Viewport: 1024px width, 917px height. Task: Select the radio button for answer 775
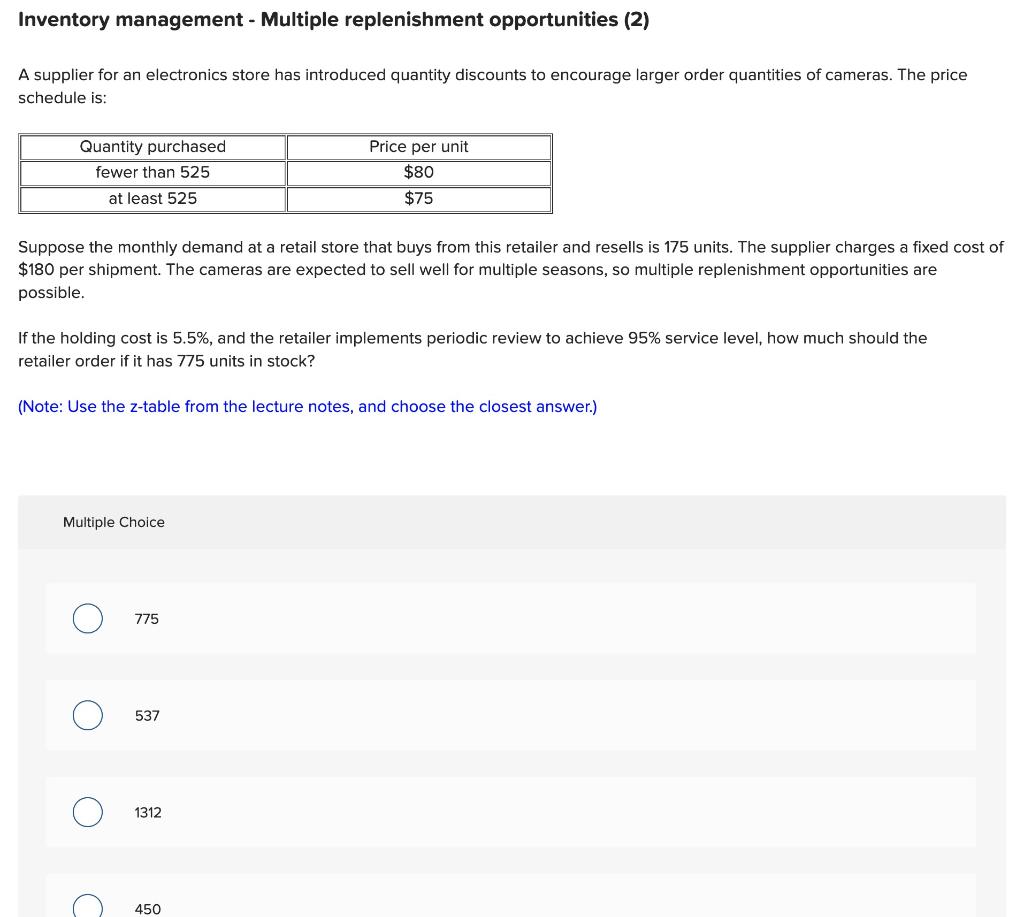click(87, 618)
